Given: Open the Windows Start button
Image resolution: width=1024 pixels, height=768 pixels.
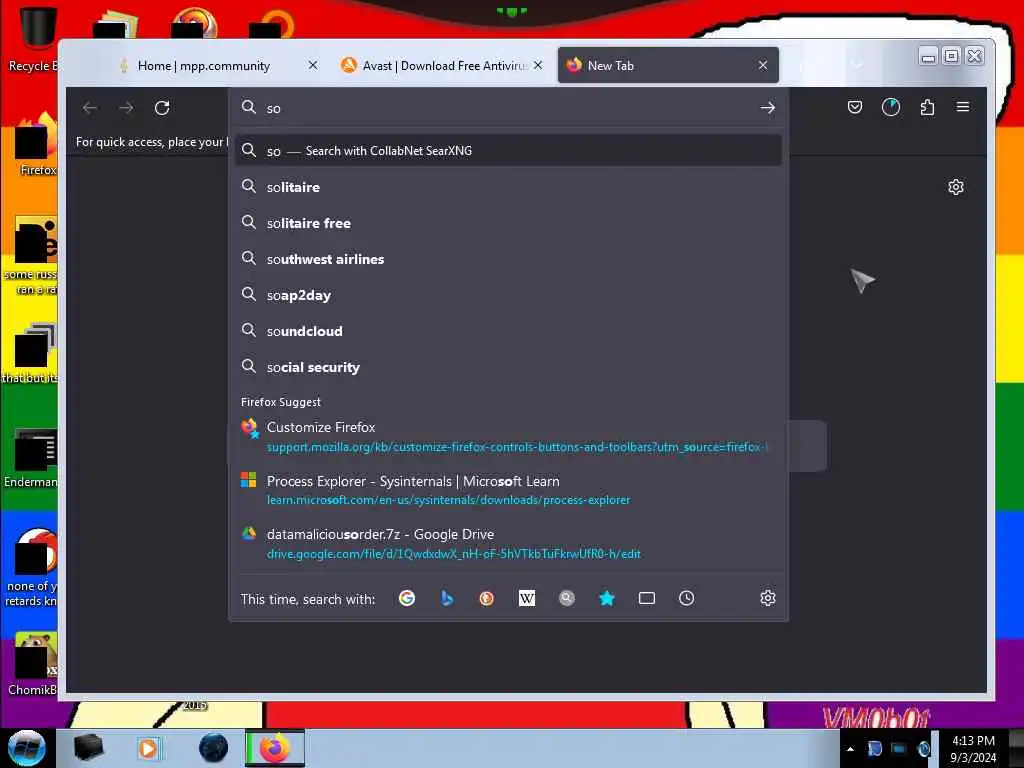Looking at the screenshot, I should point(27,748).
